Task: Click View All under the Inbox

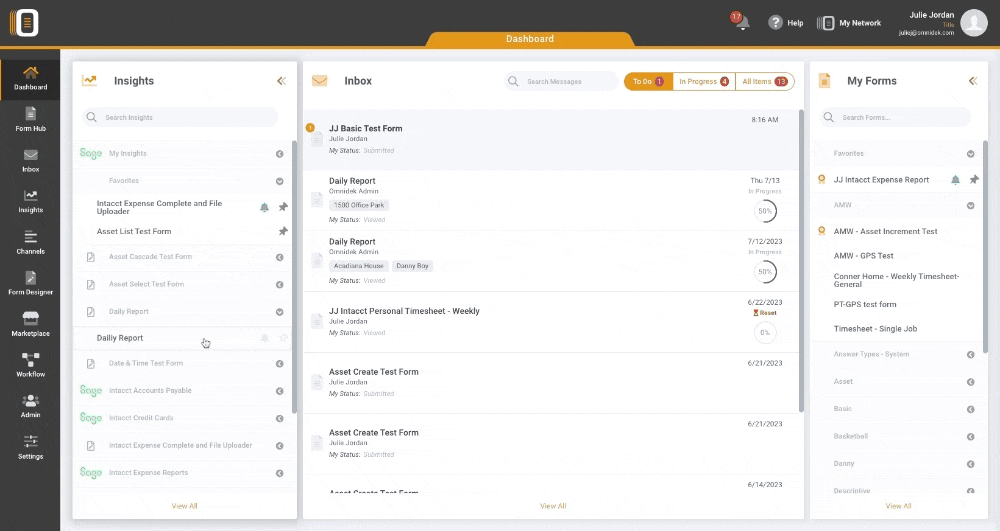Action: tap(553, 506)
